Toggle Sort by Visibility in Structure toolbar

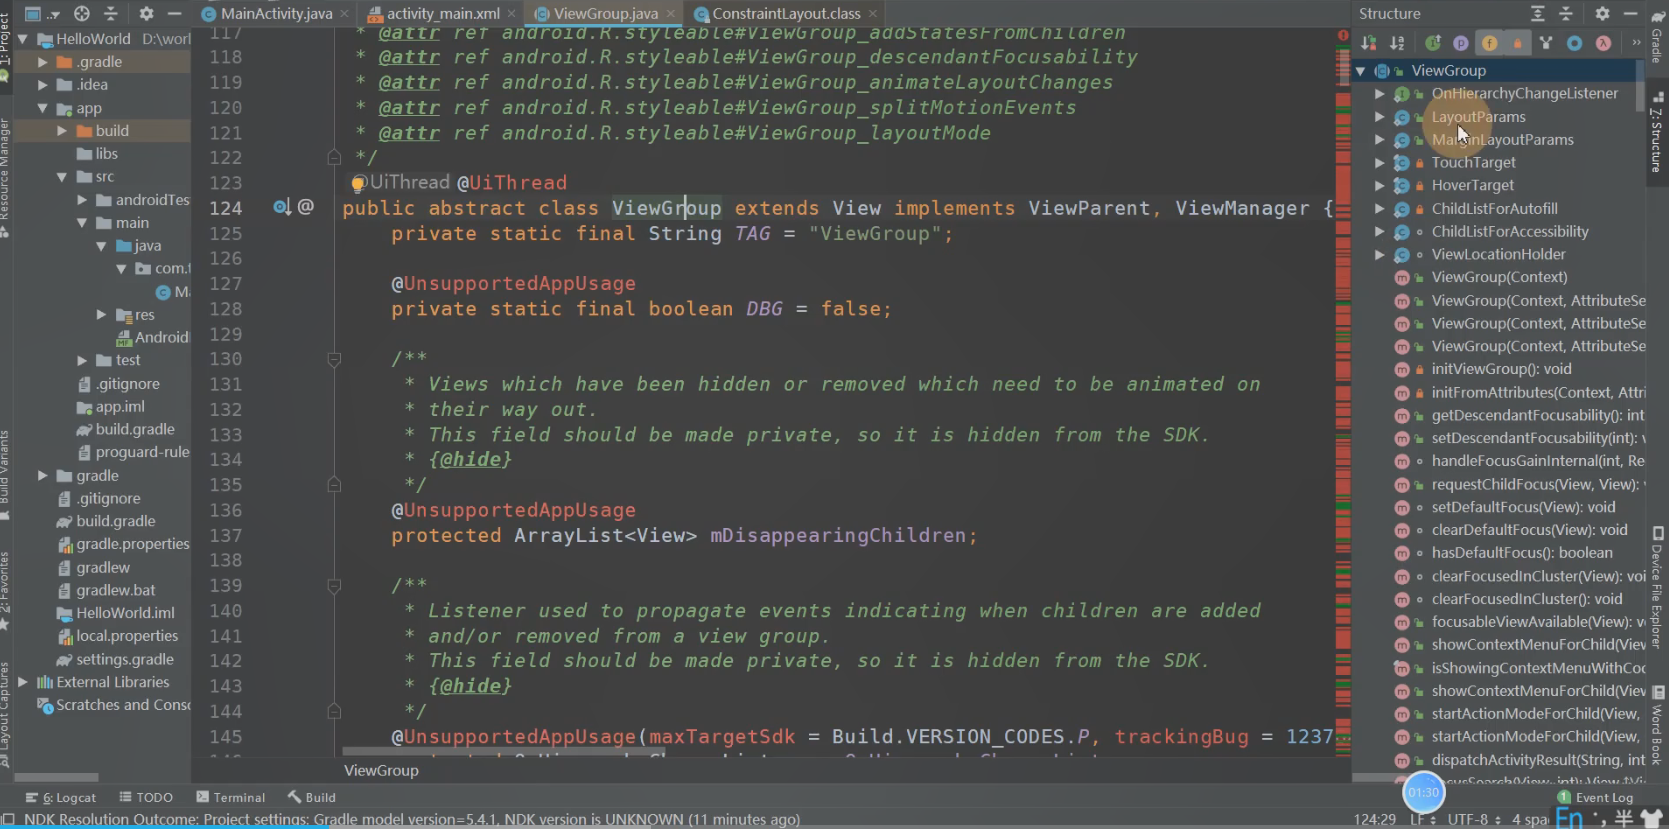click(1369, 43)
